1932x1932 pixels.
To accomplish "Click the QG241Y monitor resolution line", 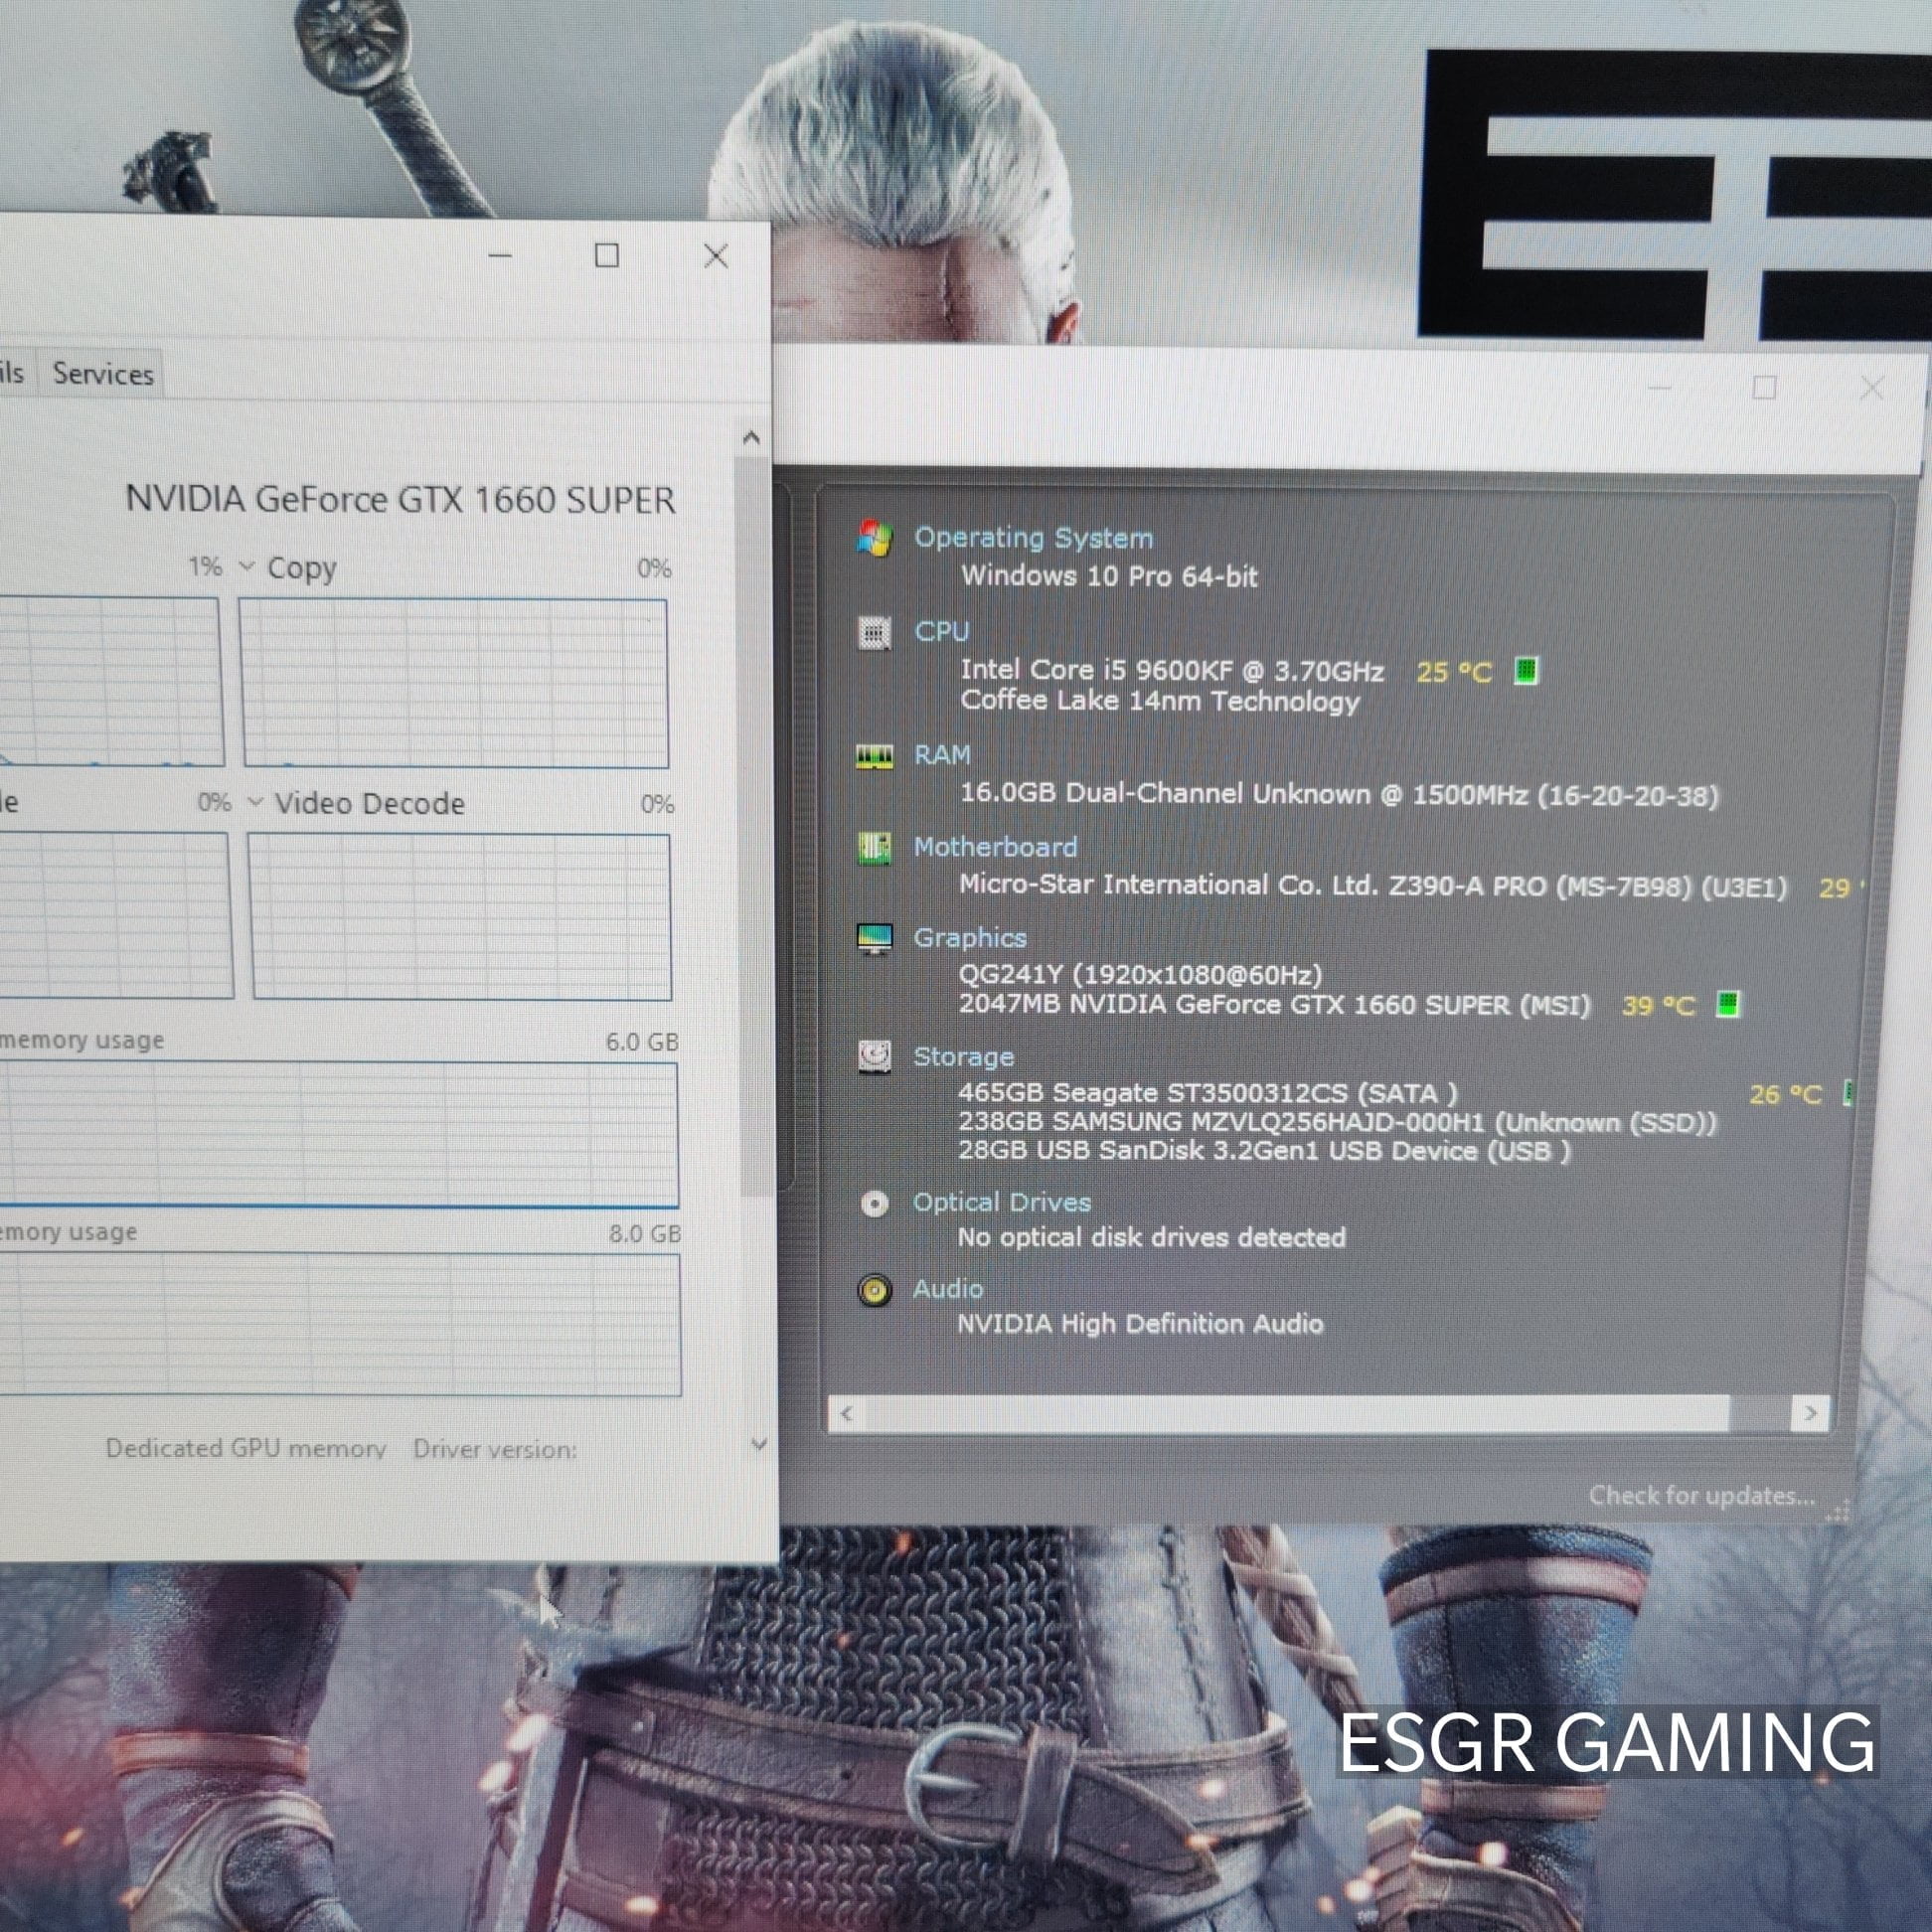I will tap(1140, 974).
